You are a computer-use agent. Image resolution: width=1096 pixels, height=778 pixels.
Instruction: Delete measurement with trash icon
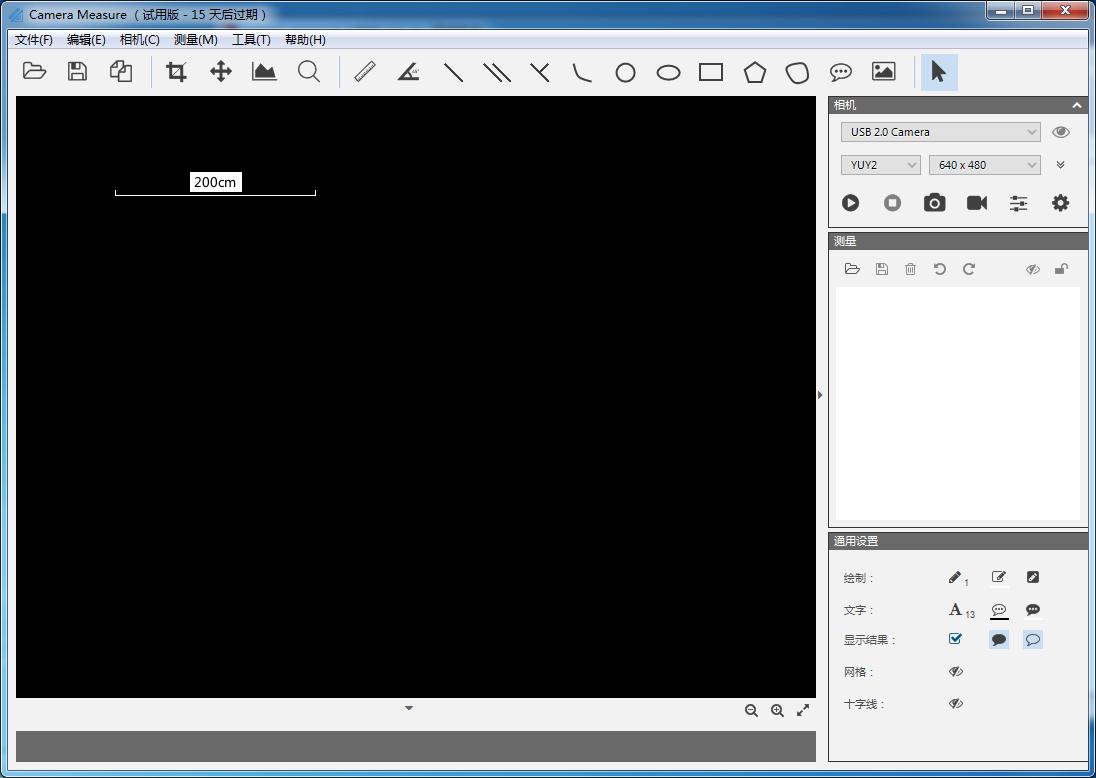coord(910,269)
